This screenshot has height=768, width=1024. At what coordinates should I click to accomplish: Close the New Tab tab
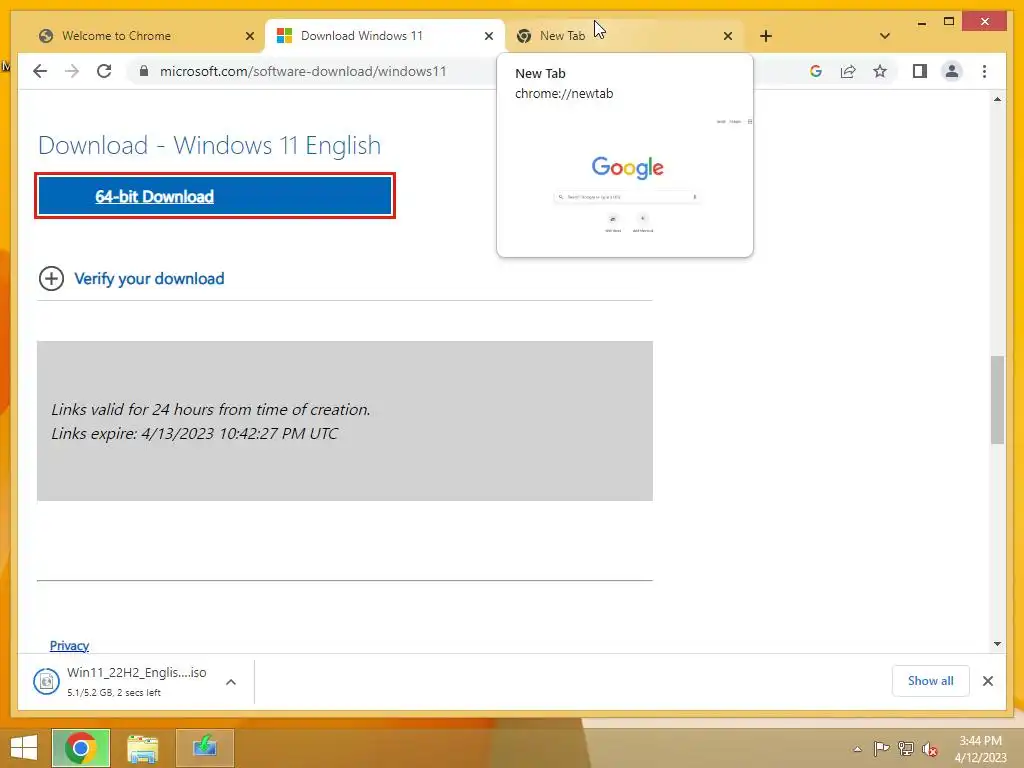click(728, 36)
